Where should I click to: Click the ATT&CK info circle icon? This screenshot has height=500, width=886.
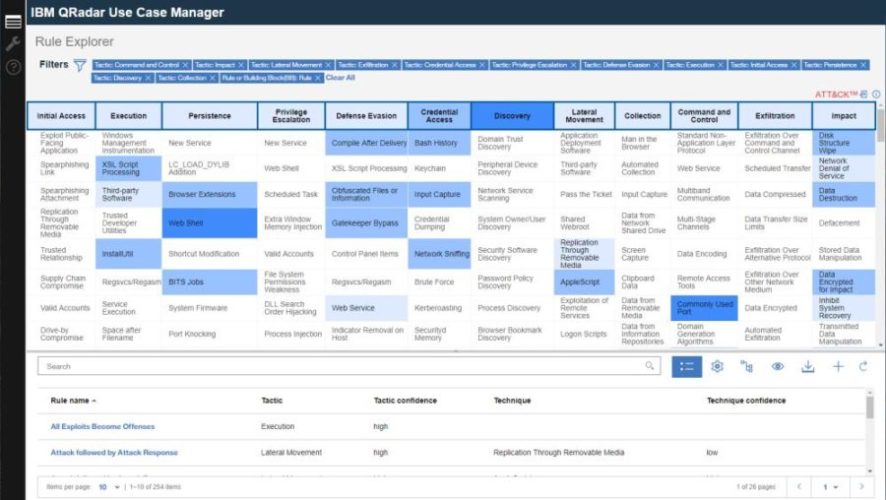tap(876, 94)
